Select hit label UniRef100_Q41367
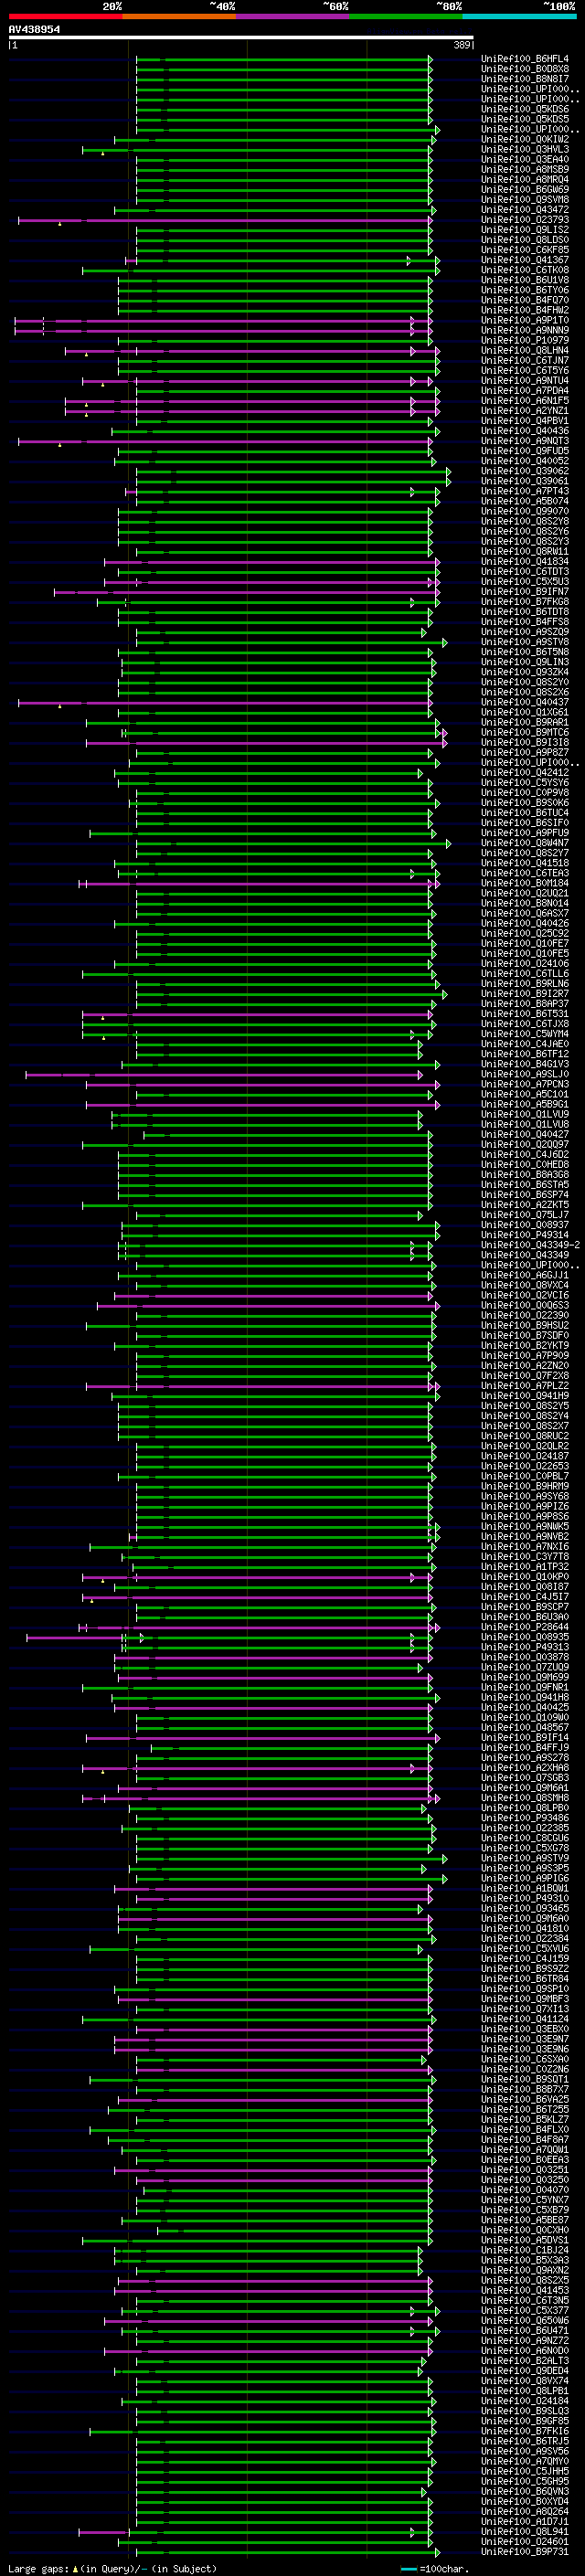This screenshot has height=2576, width=585. pos(525,260)
